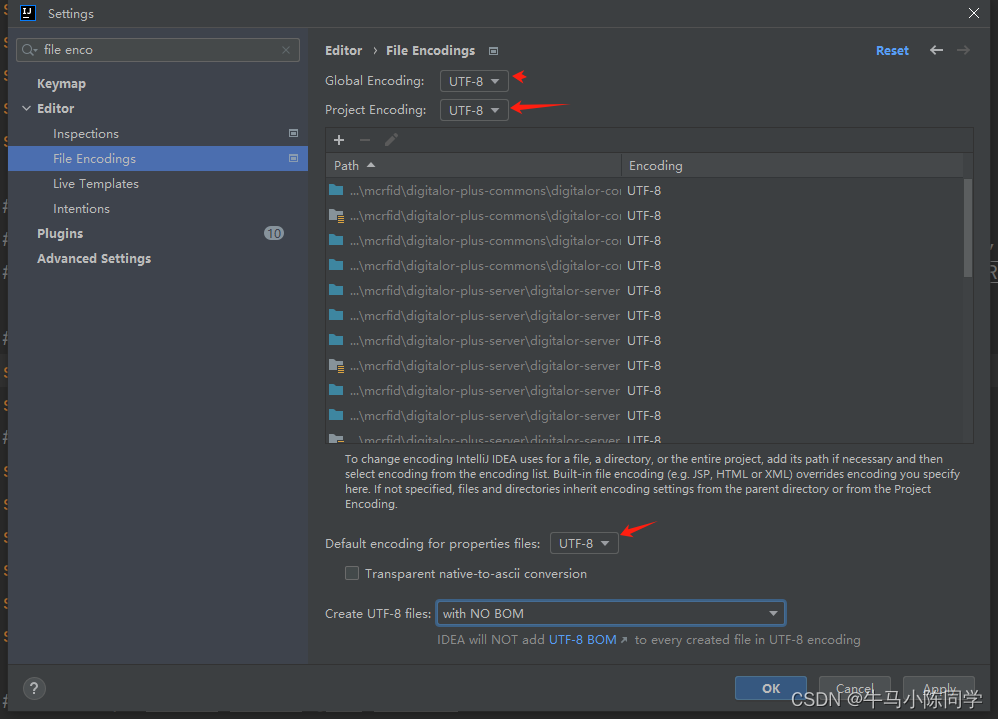Screen dimensions: 998x719
Task: Go to the Plugins settings page
Action: tap(60, 233)
